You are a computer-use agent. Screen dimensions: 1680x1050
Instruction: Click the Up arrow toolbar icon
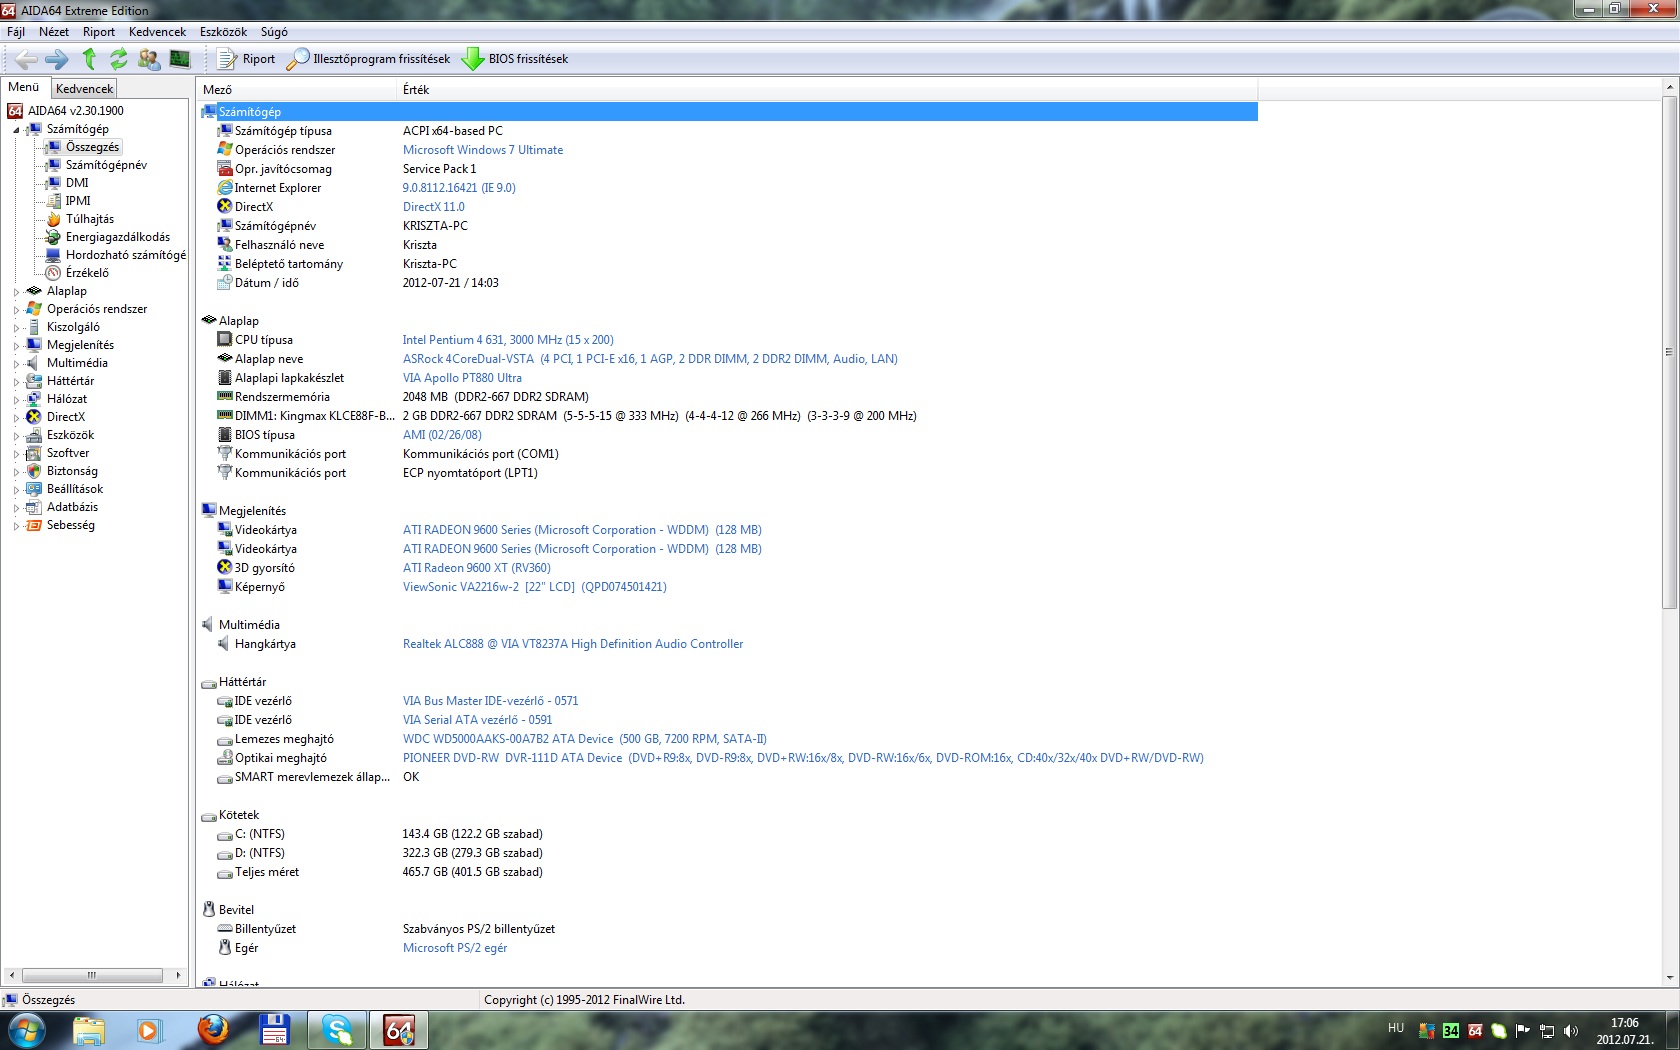[89, 59]
